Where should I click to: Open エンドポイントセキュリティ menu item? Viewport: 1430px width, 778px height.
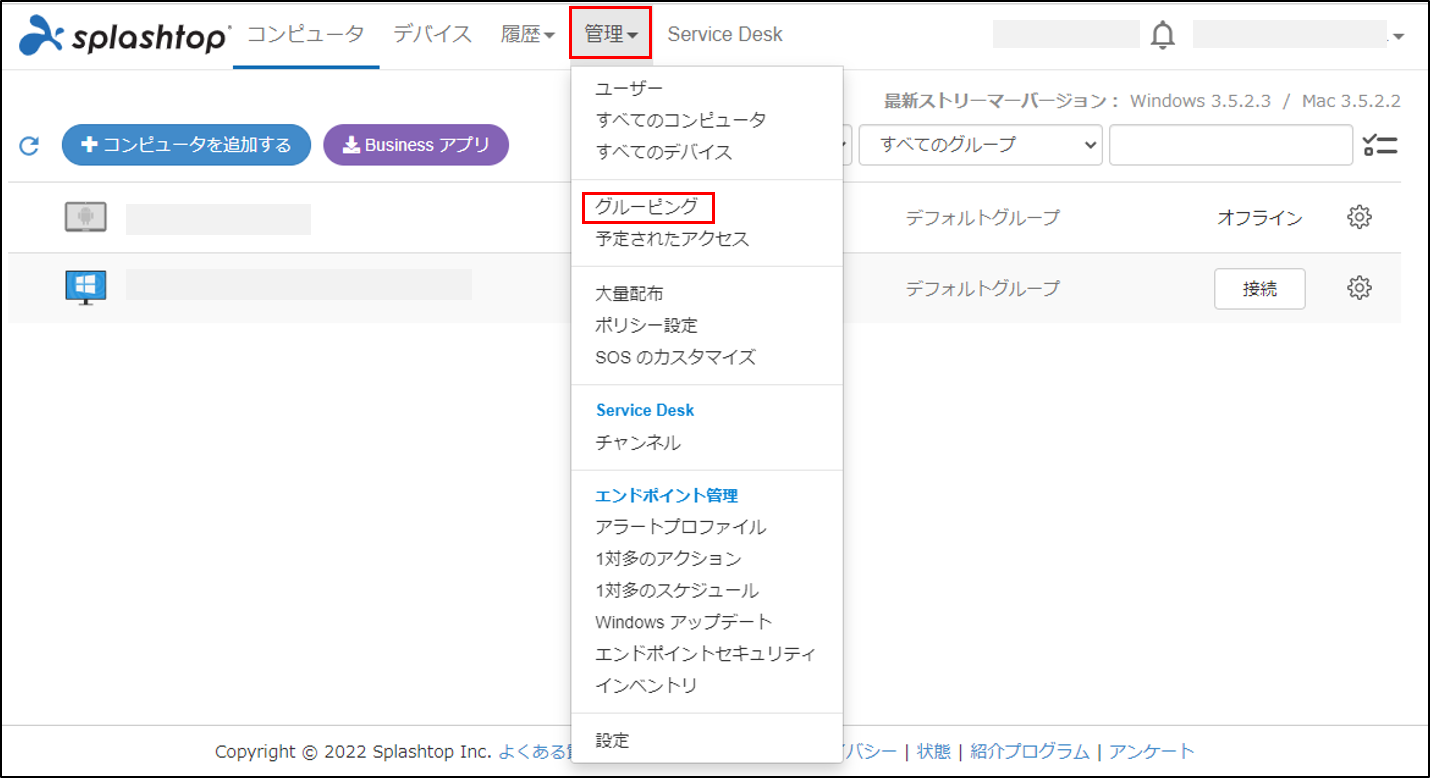click(x=706, y=654)
